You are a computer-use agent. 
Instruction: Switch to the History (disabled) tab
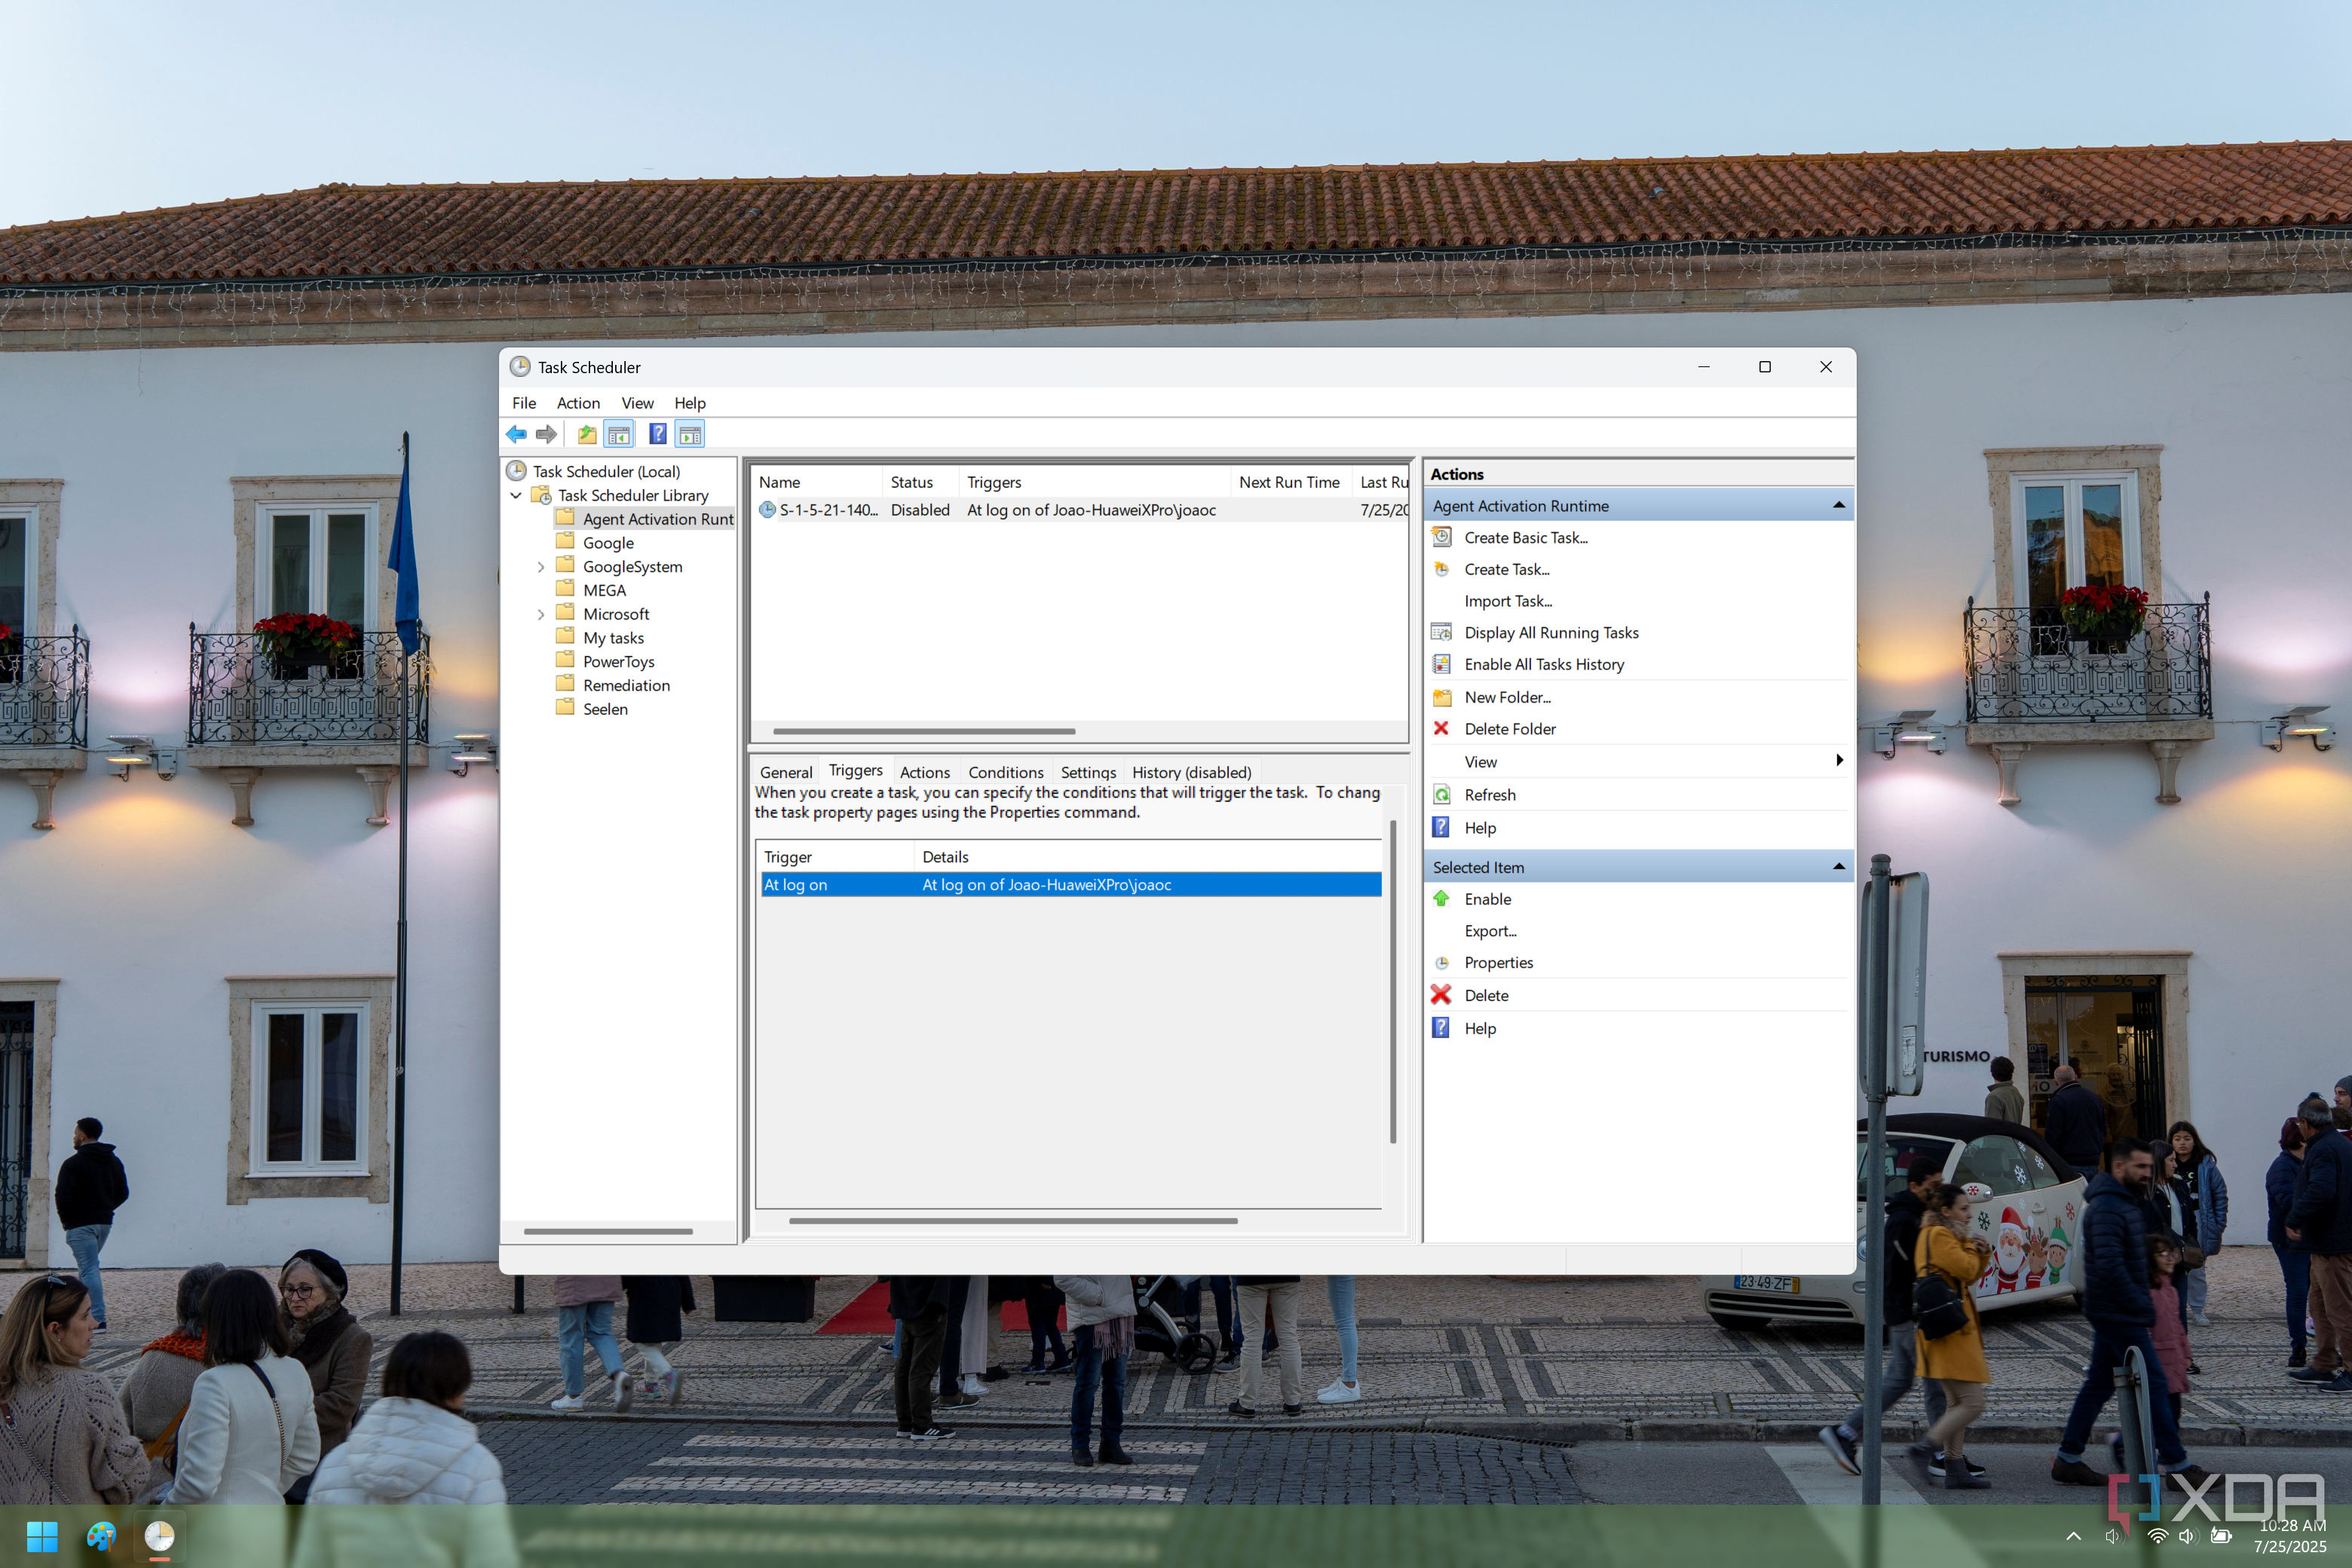point(1192,772)
